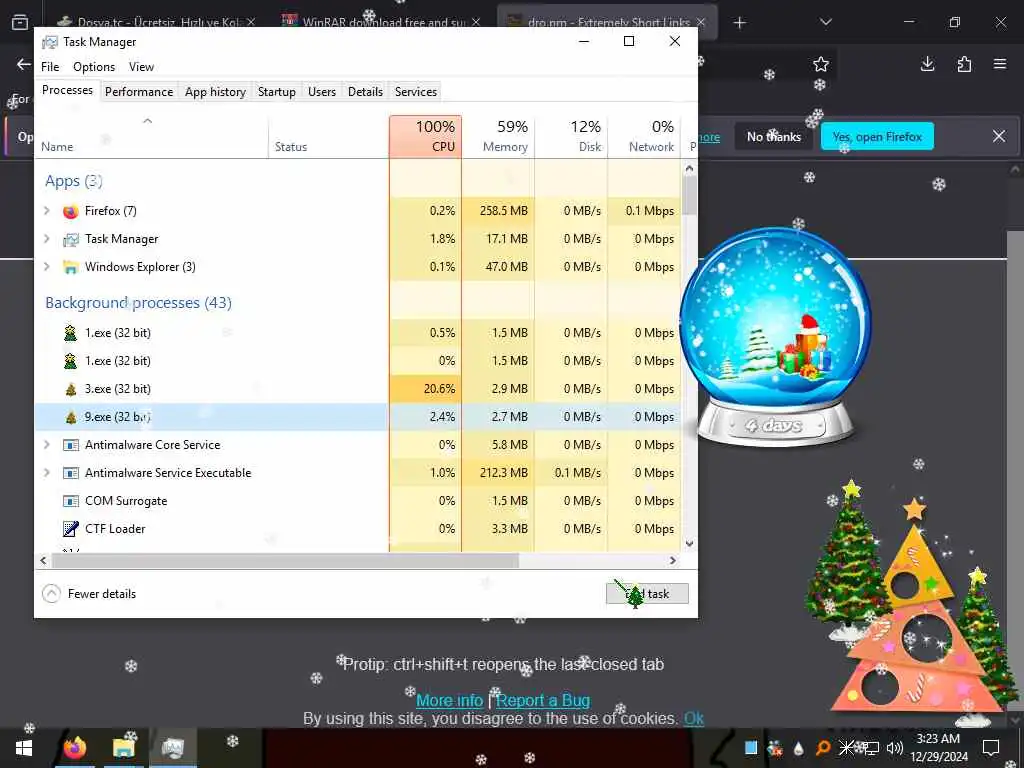Click Firefox icon on the taskbar
The image size is (1024, 768).
click(x=75, y=748)
